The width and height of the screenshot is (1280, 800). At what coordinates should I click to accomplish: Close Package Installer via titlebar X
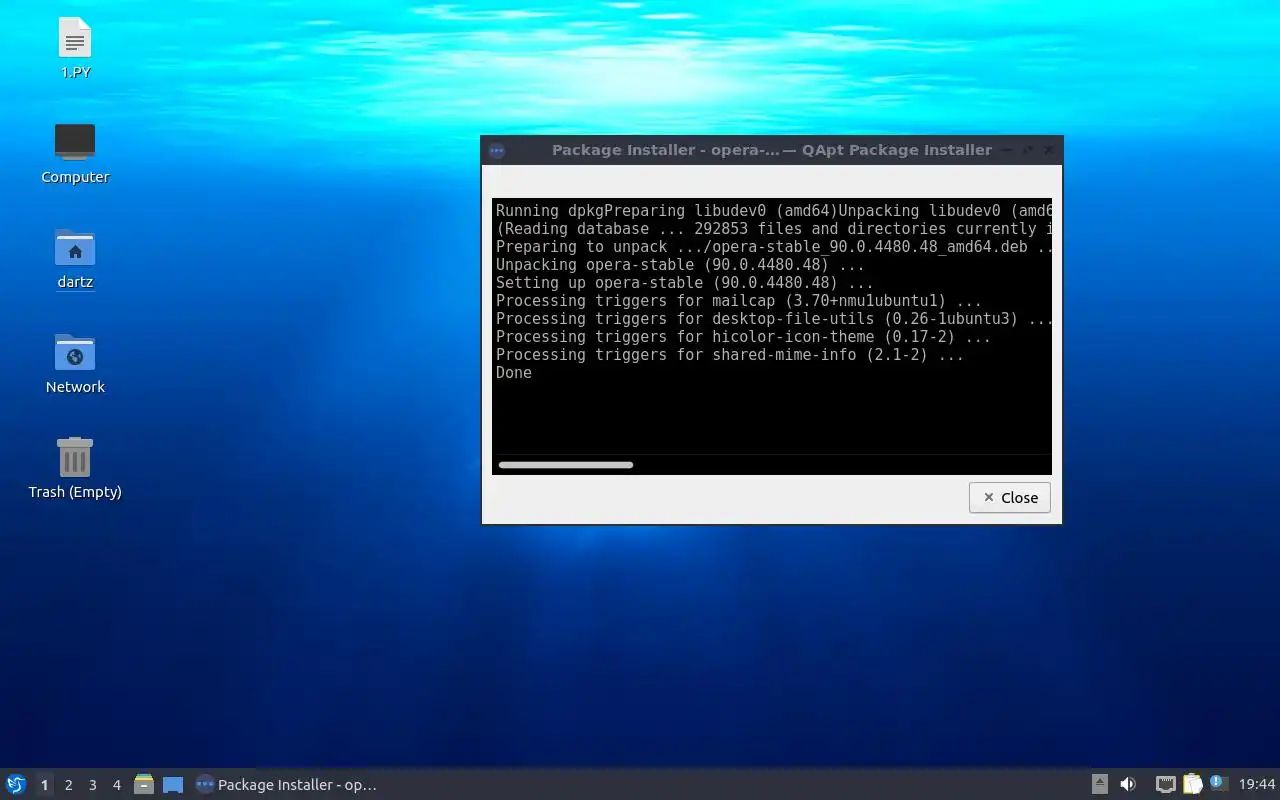[x=1048, y=150]
